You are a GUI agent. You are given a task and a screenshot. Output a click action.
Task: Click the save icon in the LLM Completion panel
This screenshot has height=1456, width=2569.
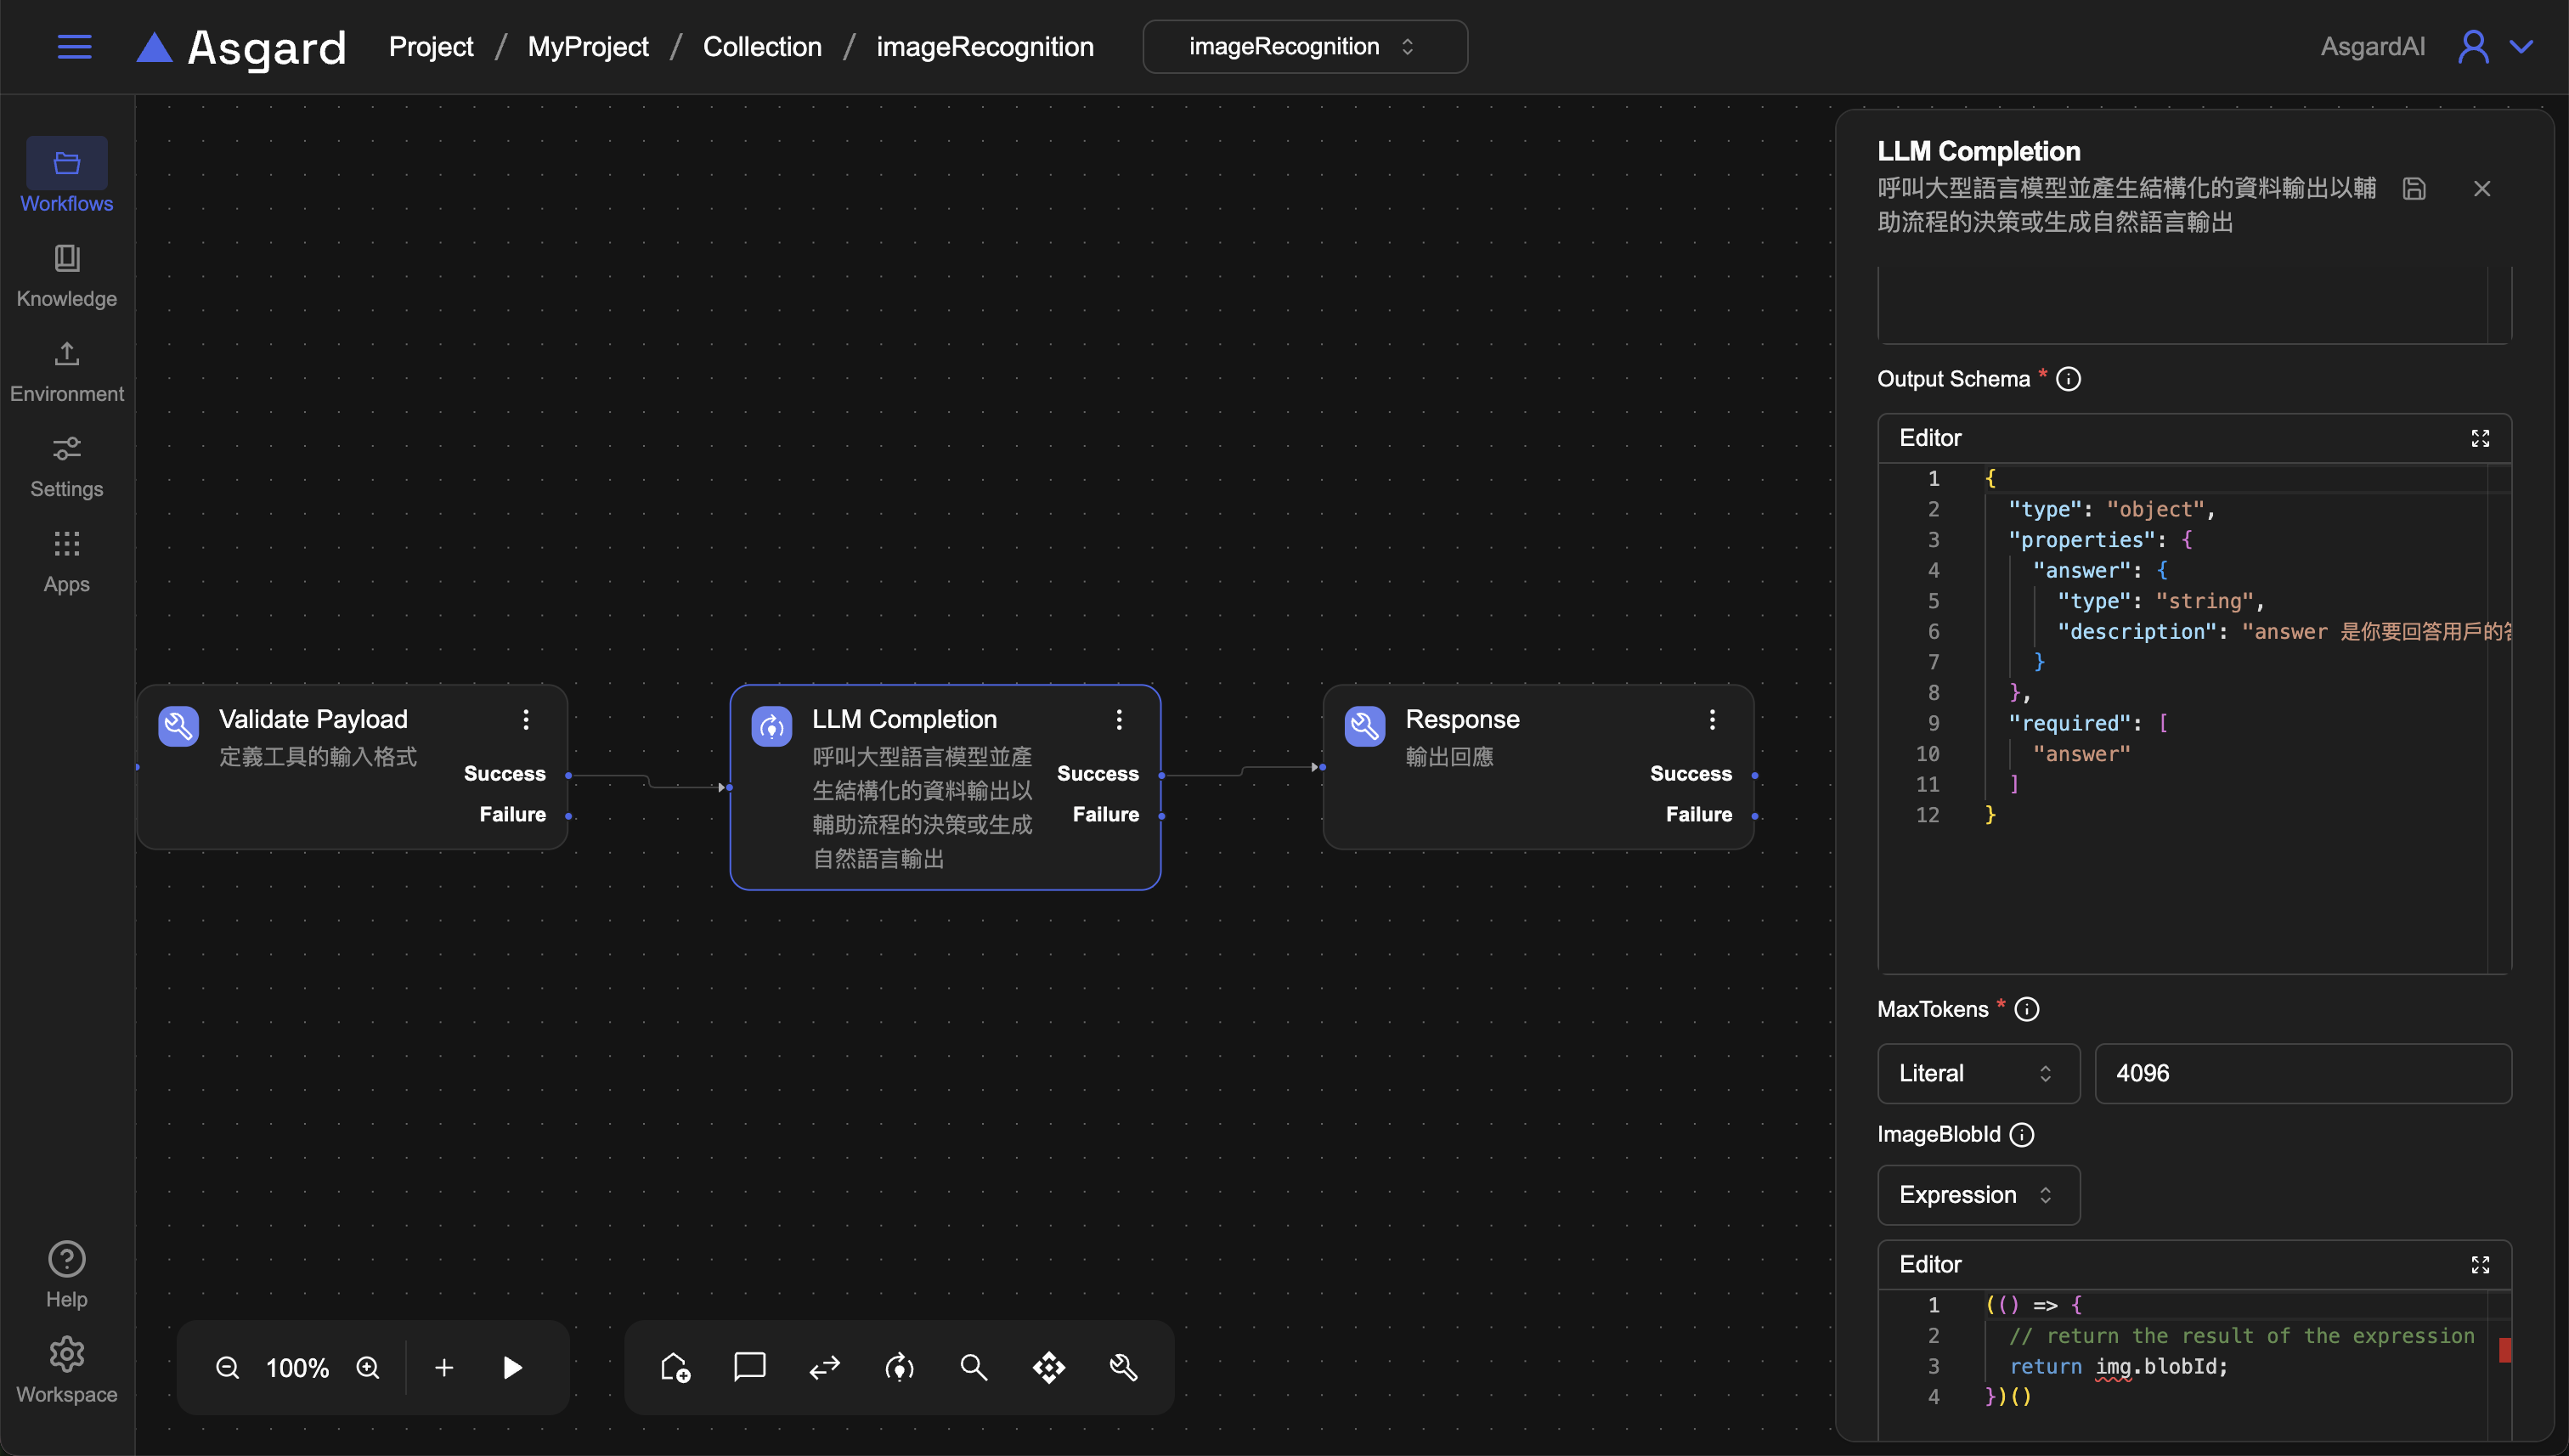[x=2414, y=189]
